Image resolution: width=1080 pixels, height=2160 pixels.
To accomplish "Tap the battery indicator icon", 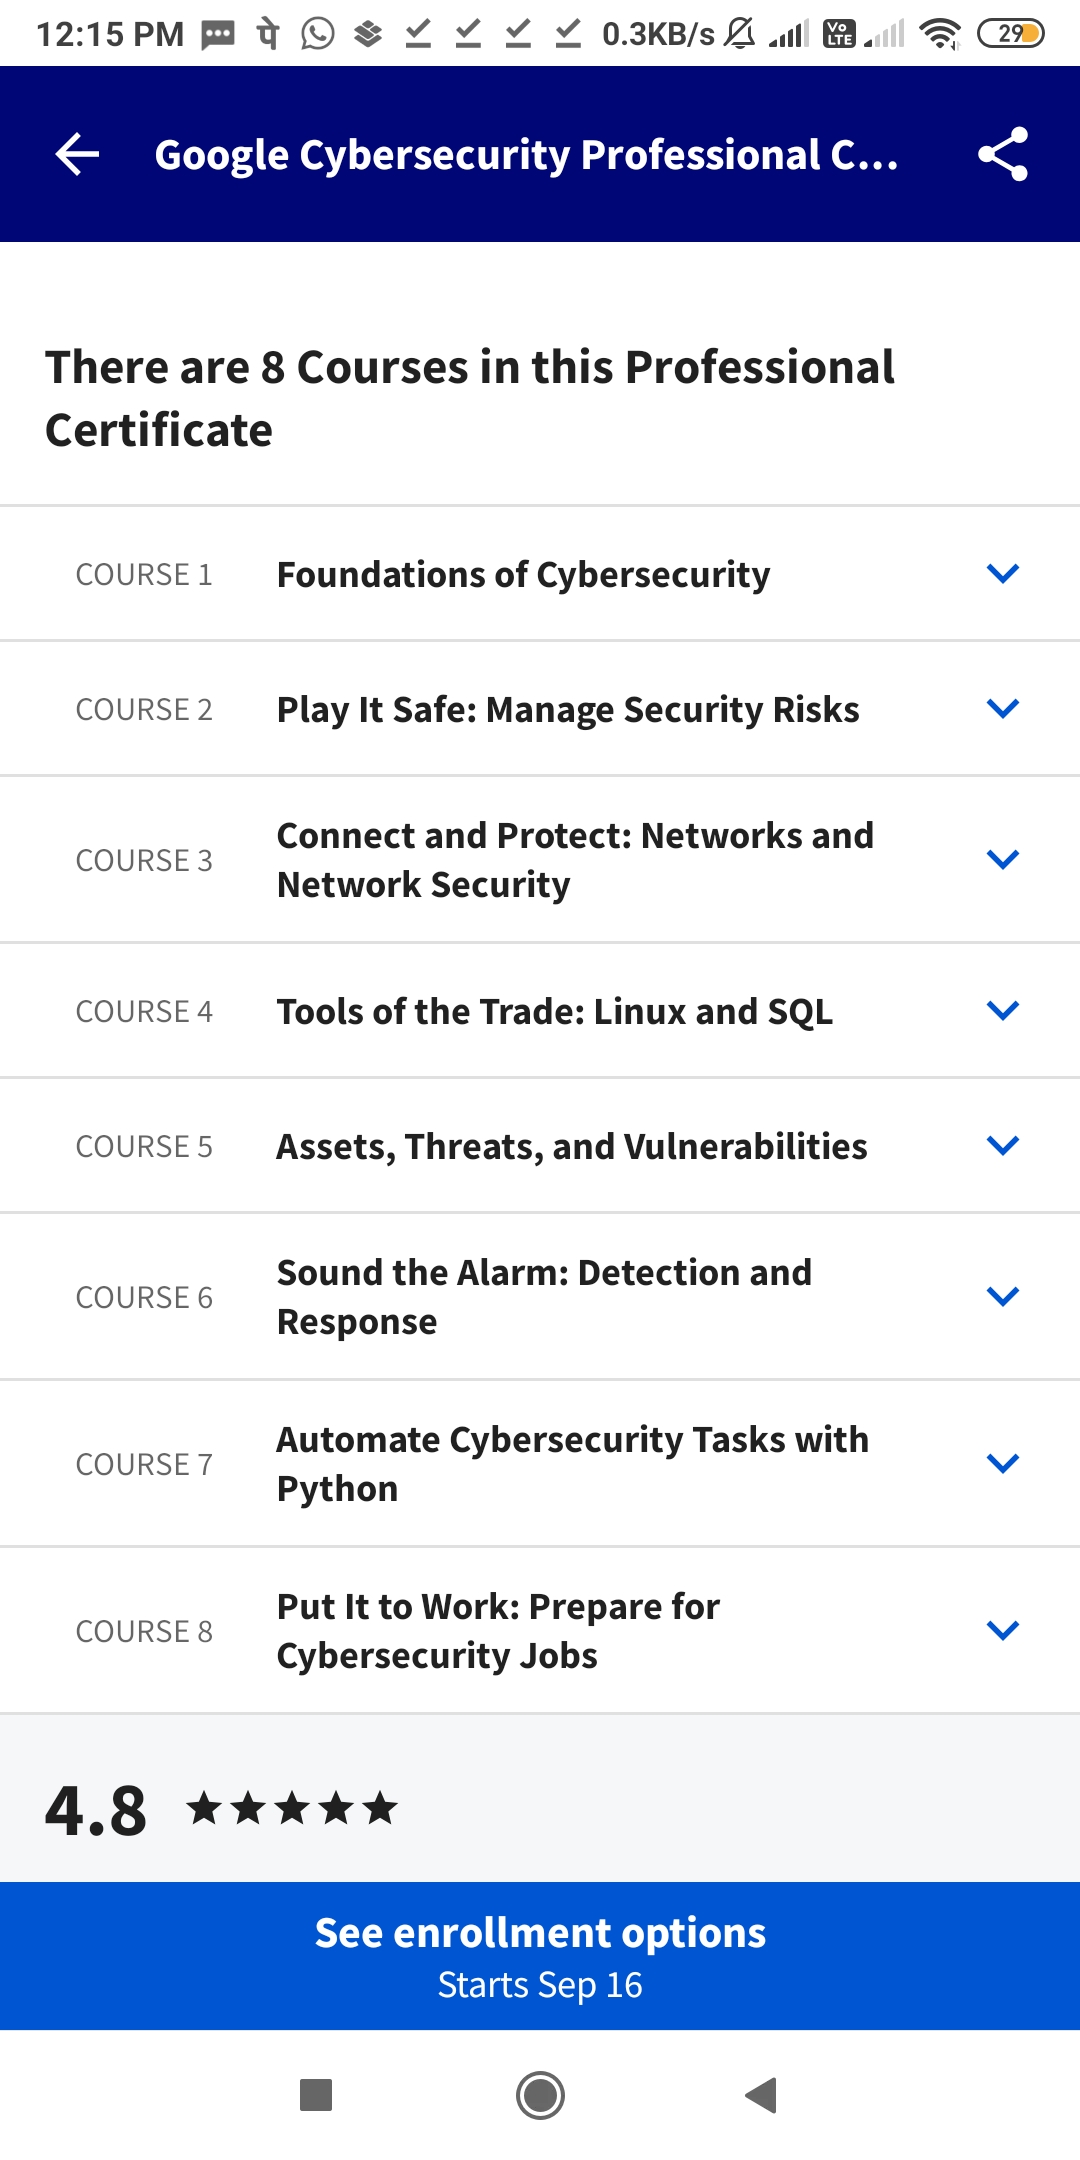I will 1010,34.
